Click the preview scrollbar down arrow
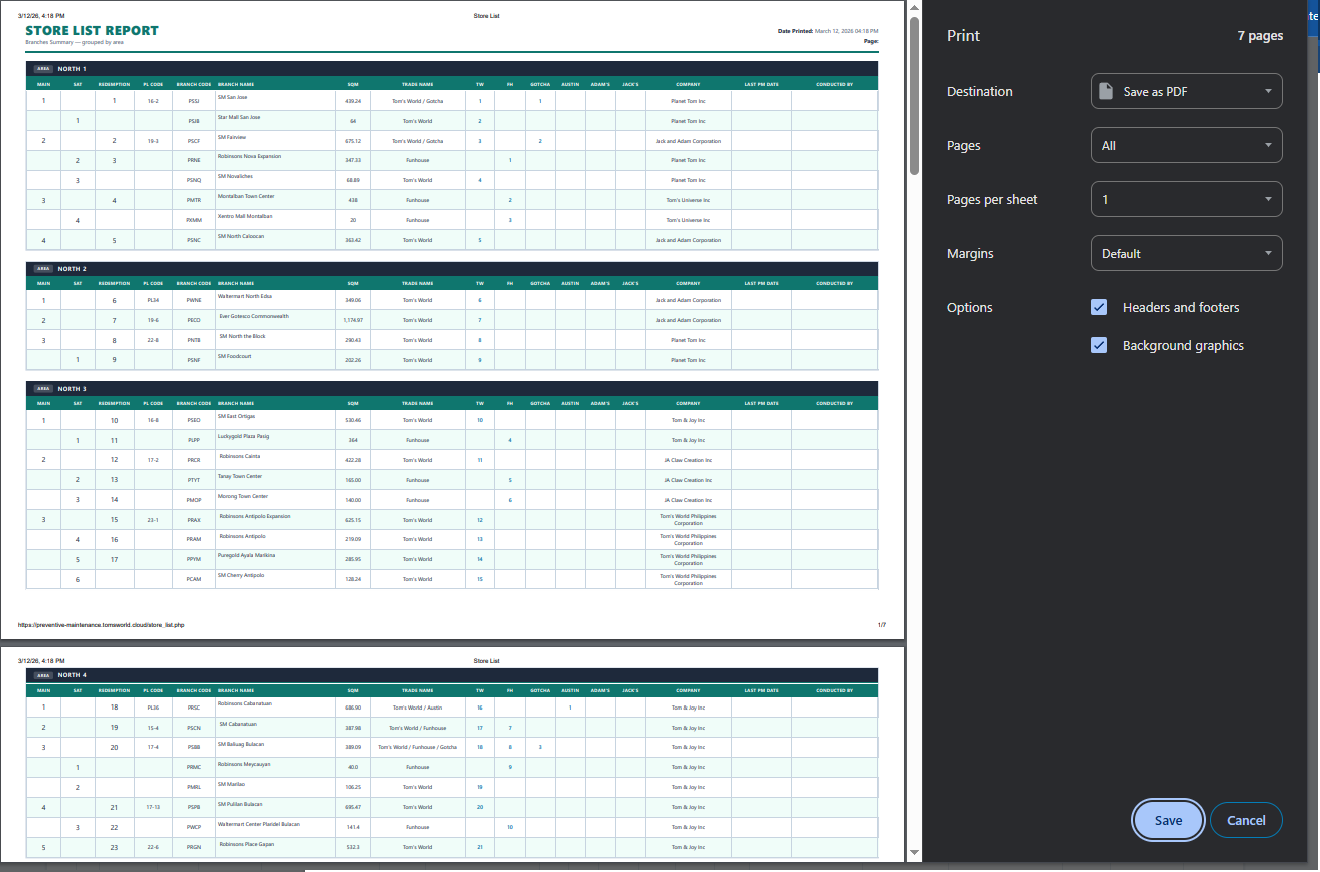The image size is (1320, 872). coord(914,852)
